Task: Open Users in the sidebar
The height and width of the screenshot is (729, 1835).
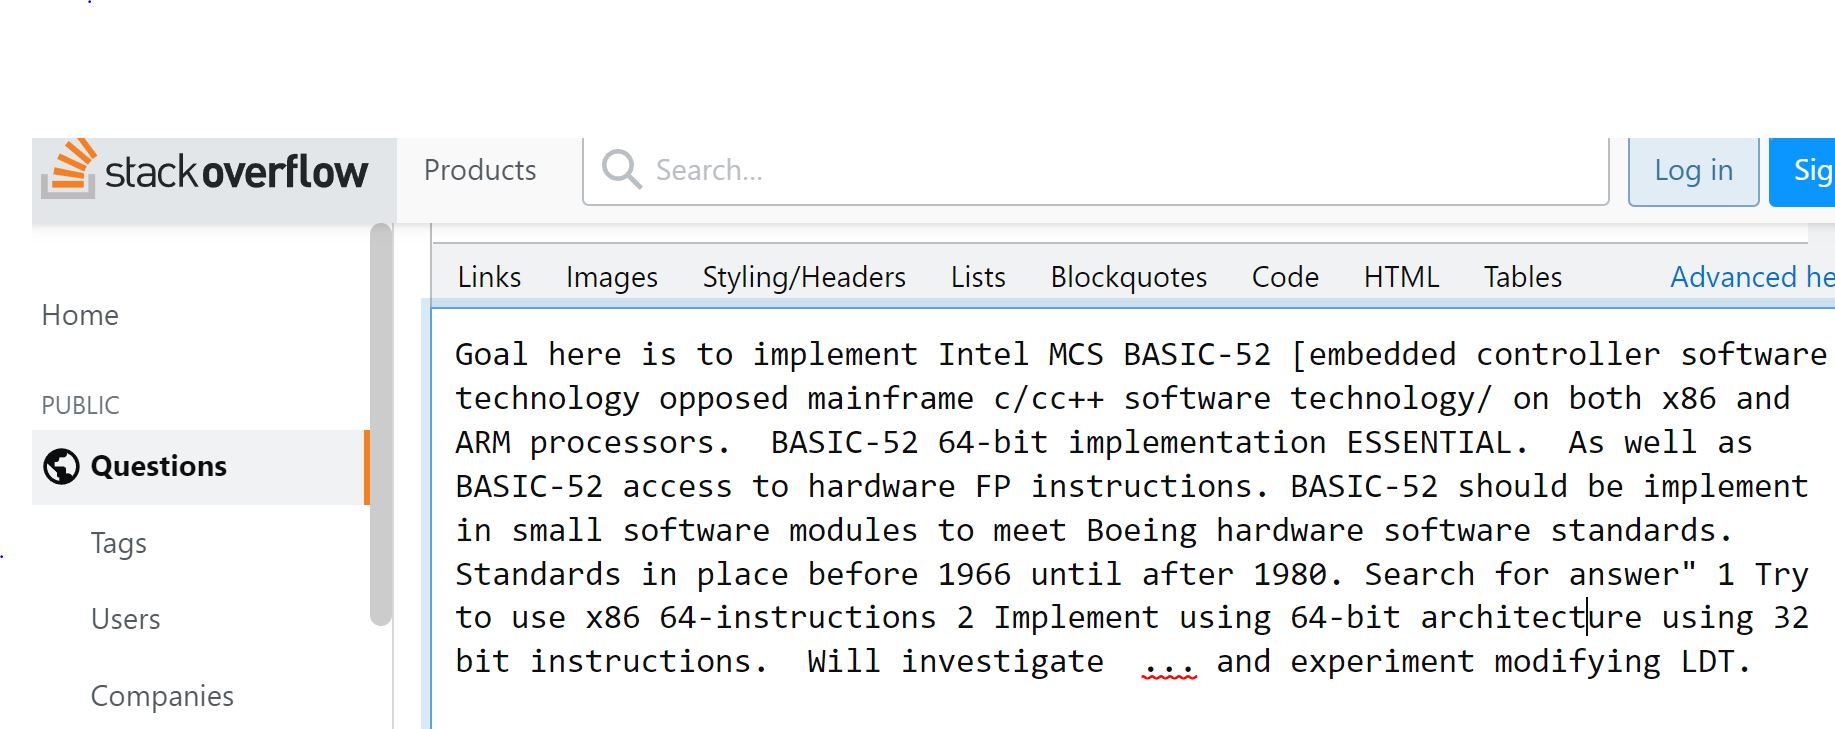Action: [125, 619]
